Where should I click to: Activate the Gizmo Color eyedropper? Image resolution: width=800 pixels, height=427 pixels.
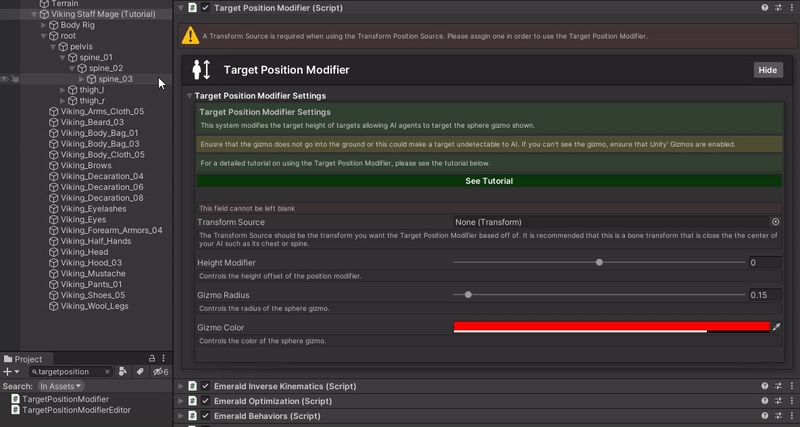coord(777,327)
